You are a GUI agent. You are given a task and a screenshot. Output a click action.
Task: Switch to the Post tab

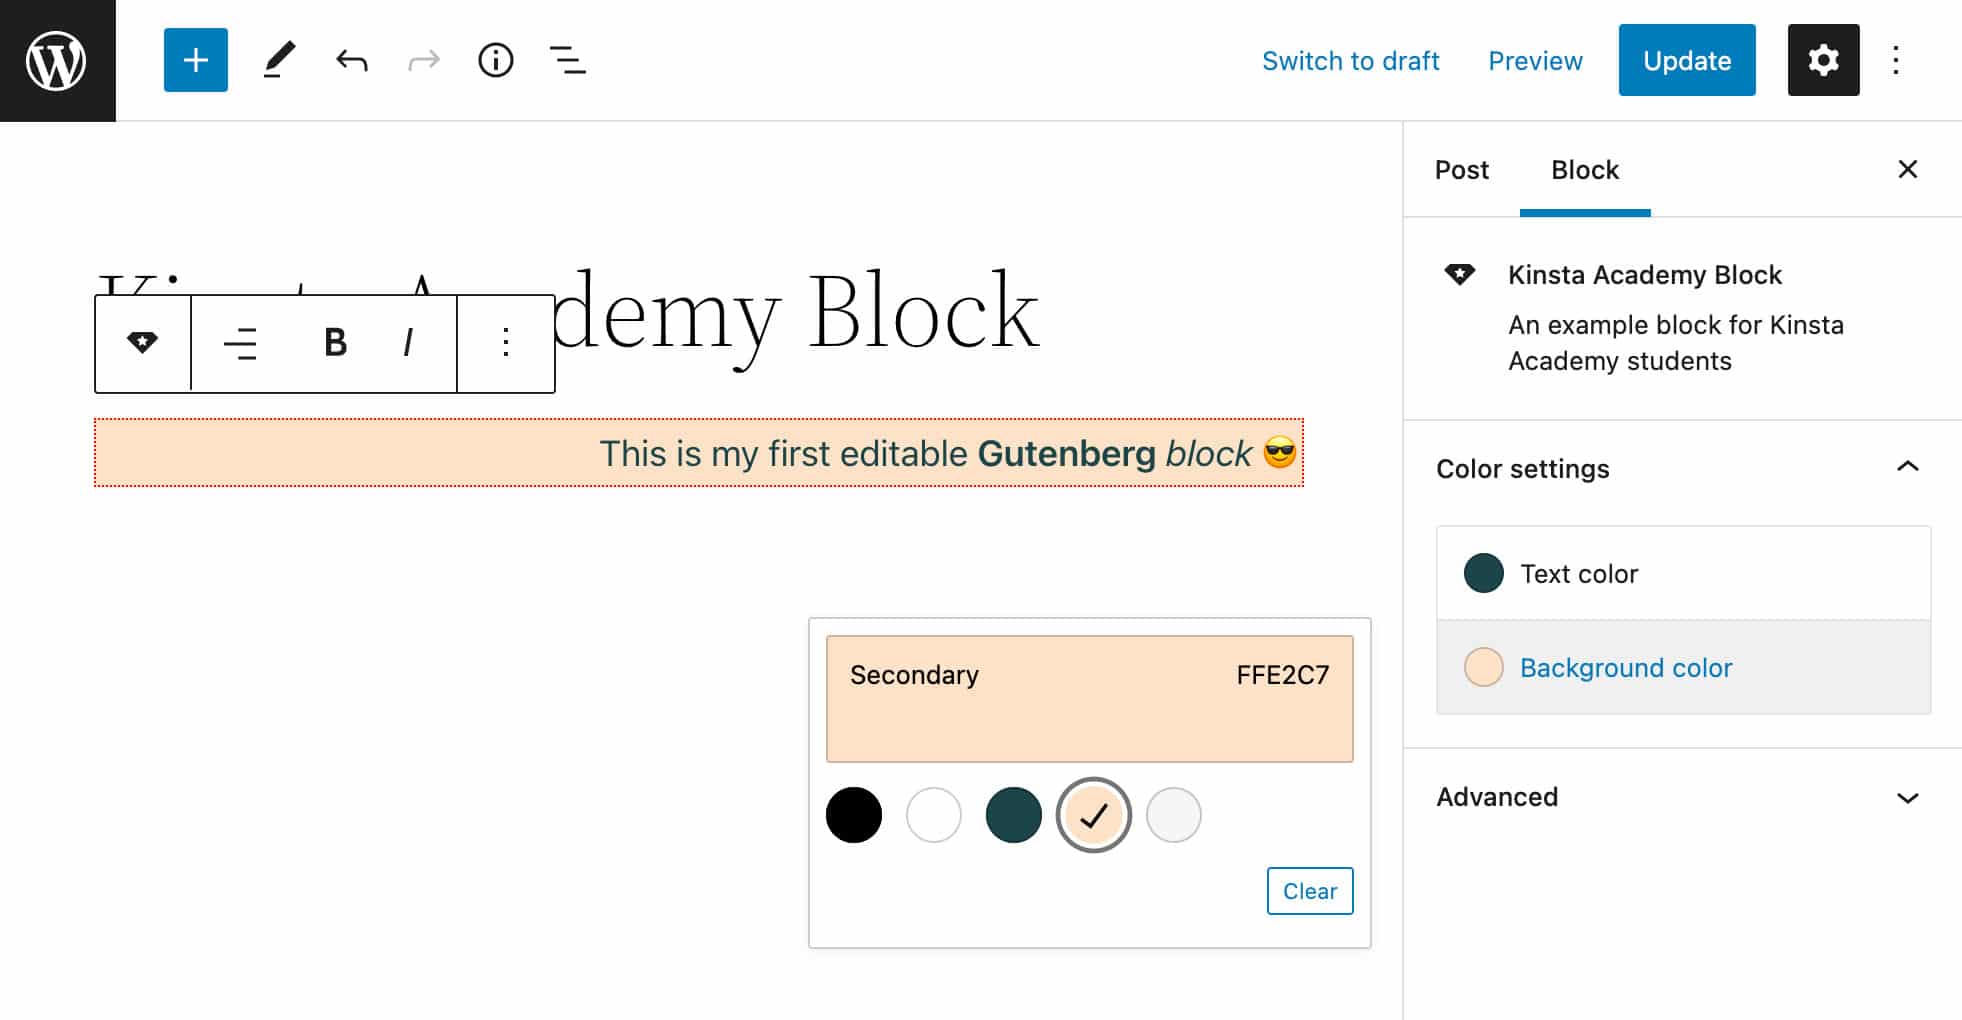(x=1461, y=170)
